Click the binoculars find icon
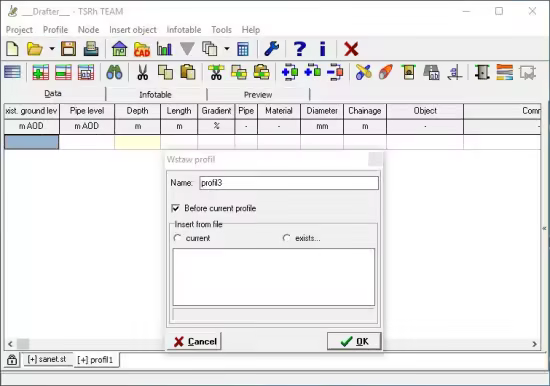 pyautogui.click(x=114, y=73)
